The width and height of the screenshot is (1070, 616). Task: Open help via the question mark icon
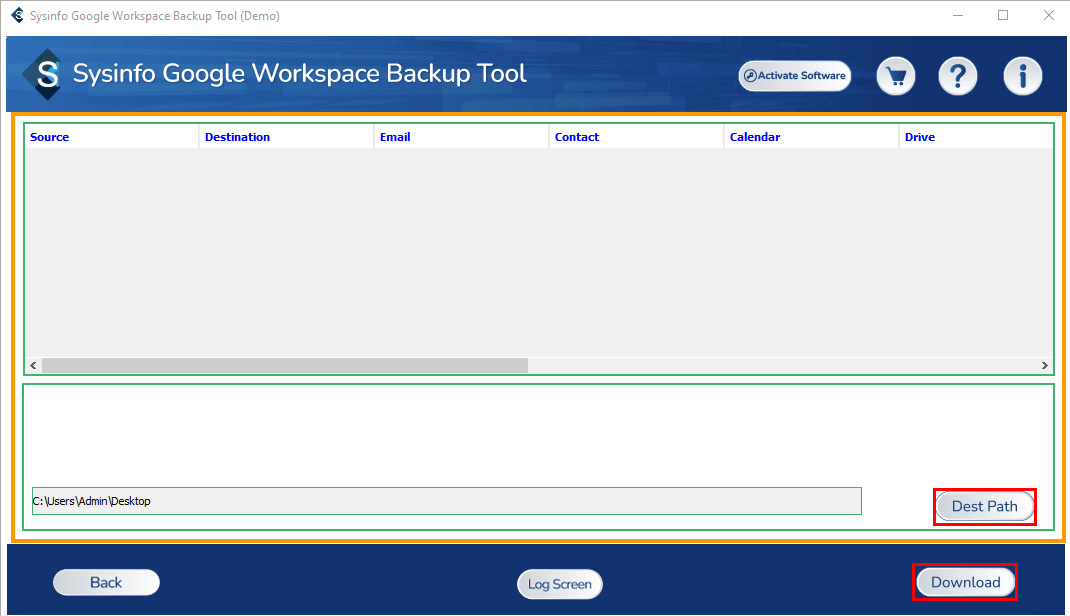[957, 76]
